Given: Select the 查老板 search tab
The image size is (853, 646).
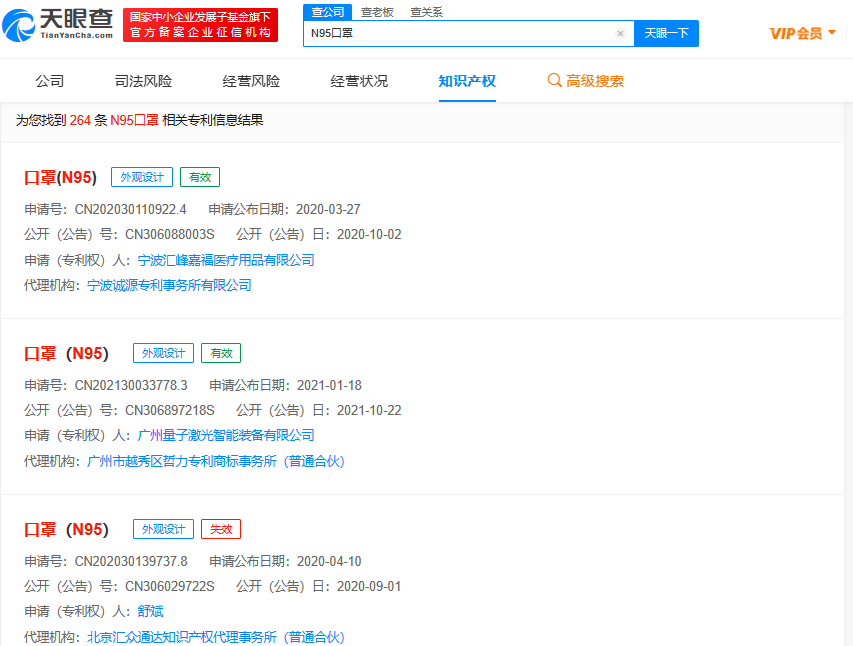Looking at the screenshot, I should (x=377, y=12).
